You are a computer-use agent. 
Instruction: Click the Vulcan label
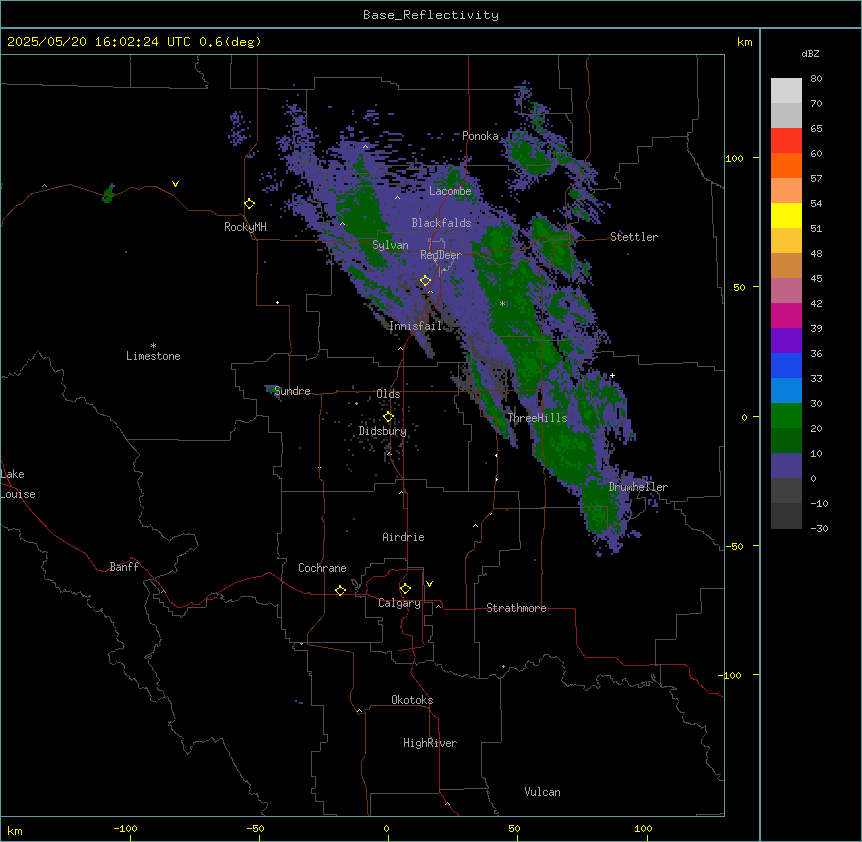543,792
